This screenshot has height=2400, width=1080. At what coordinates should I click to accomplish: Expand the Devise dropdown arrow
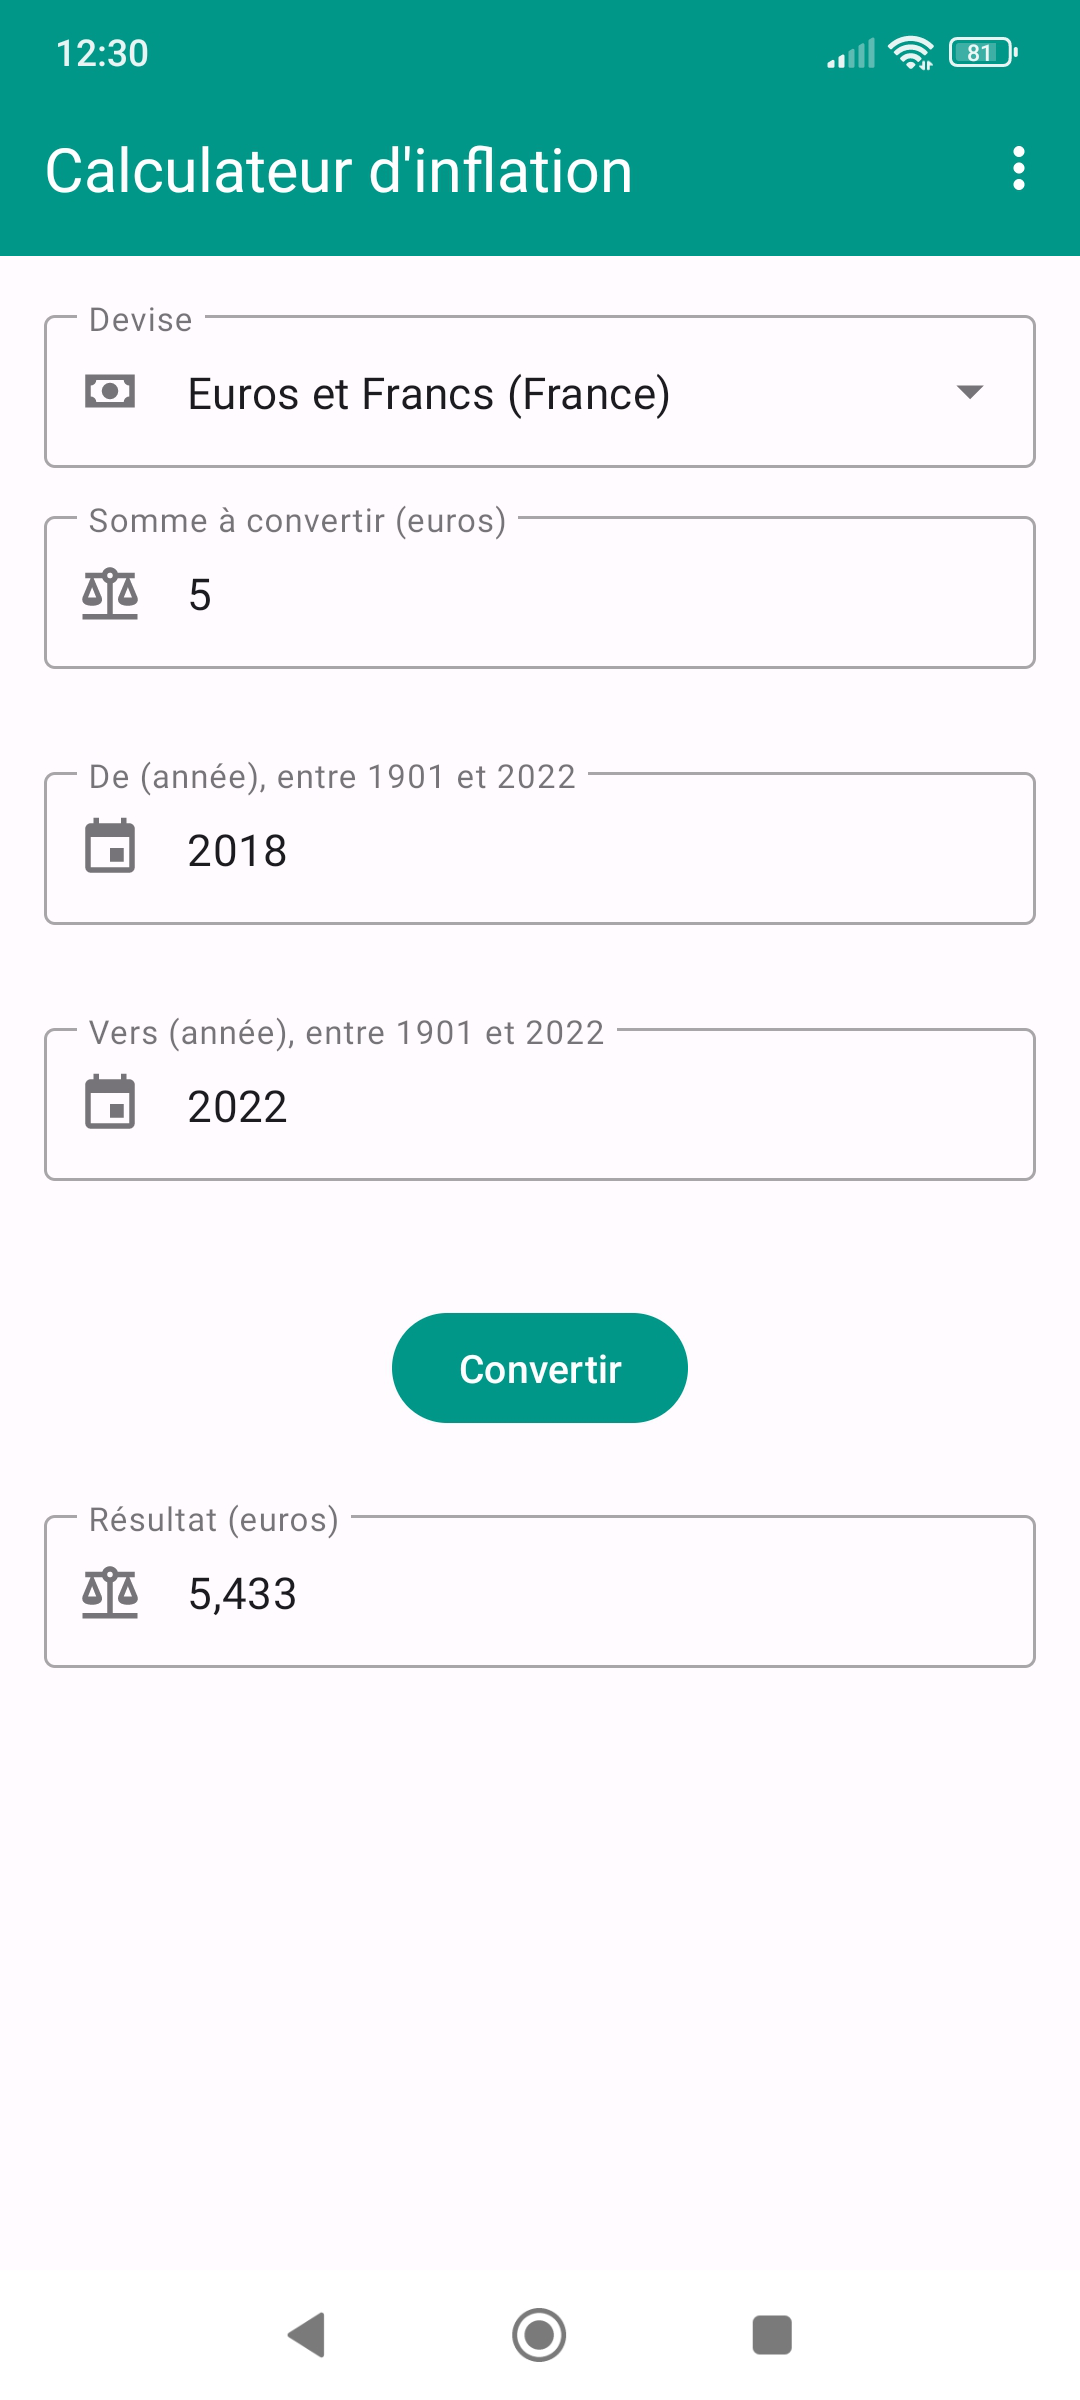969,392
